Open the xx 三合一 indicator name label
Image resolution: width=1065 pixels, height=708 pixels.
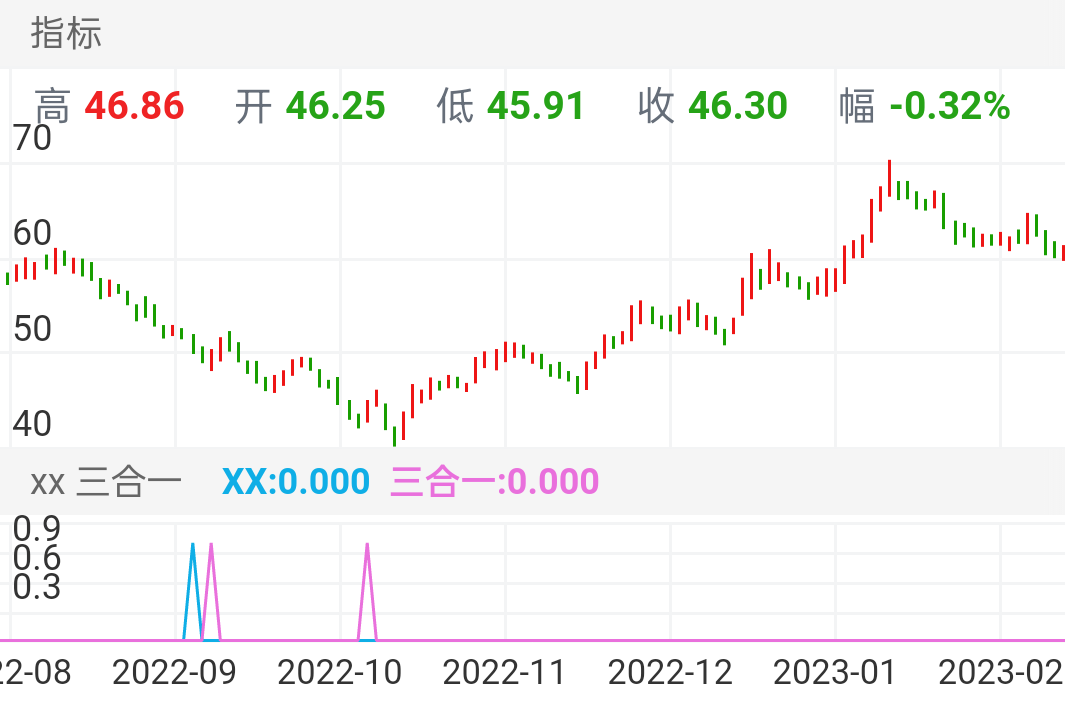(x=106, y=482)
